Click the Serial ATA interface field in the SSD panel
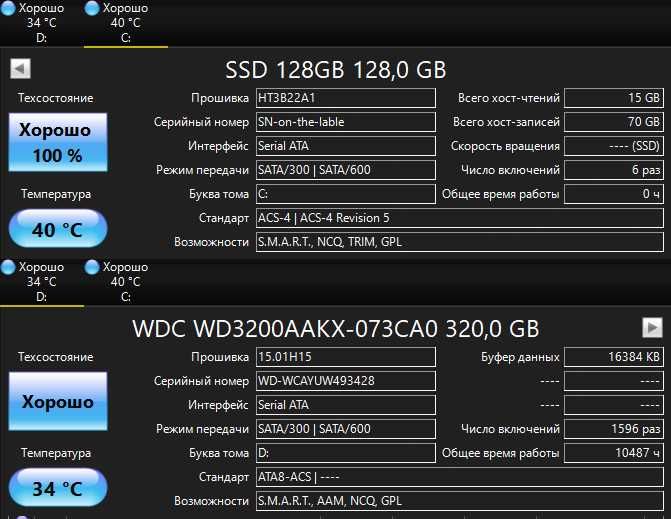 pos(346,146)
